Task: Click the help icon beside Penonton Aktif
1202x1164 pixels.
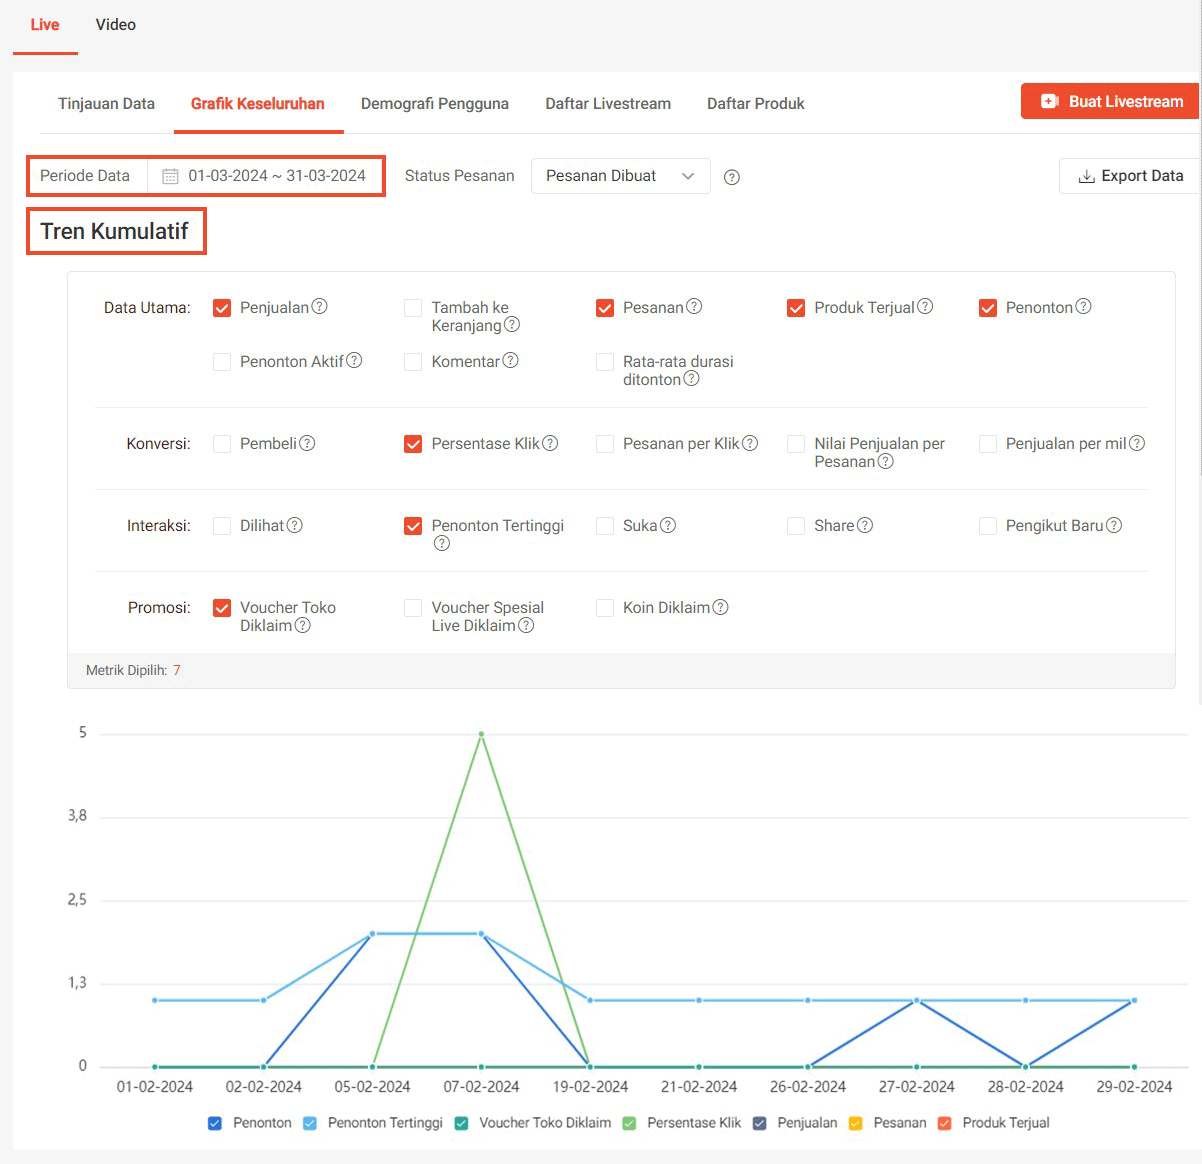Action: (x=354, y=361)
